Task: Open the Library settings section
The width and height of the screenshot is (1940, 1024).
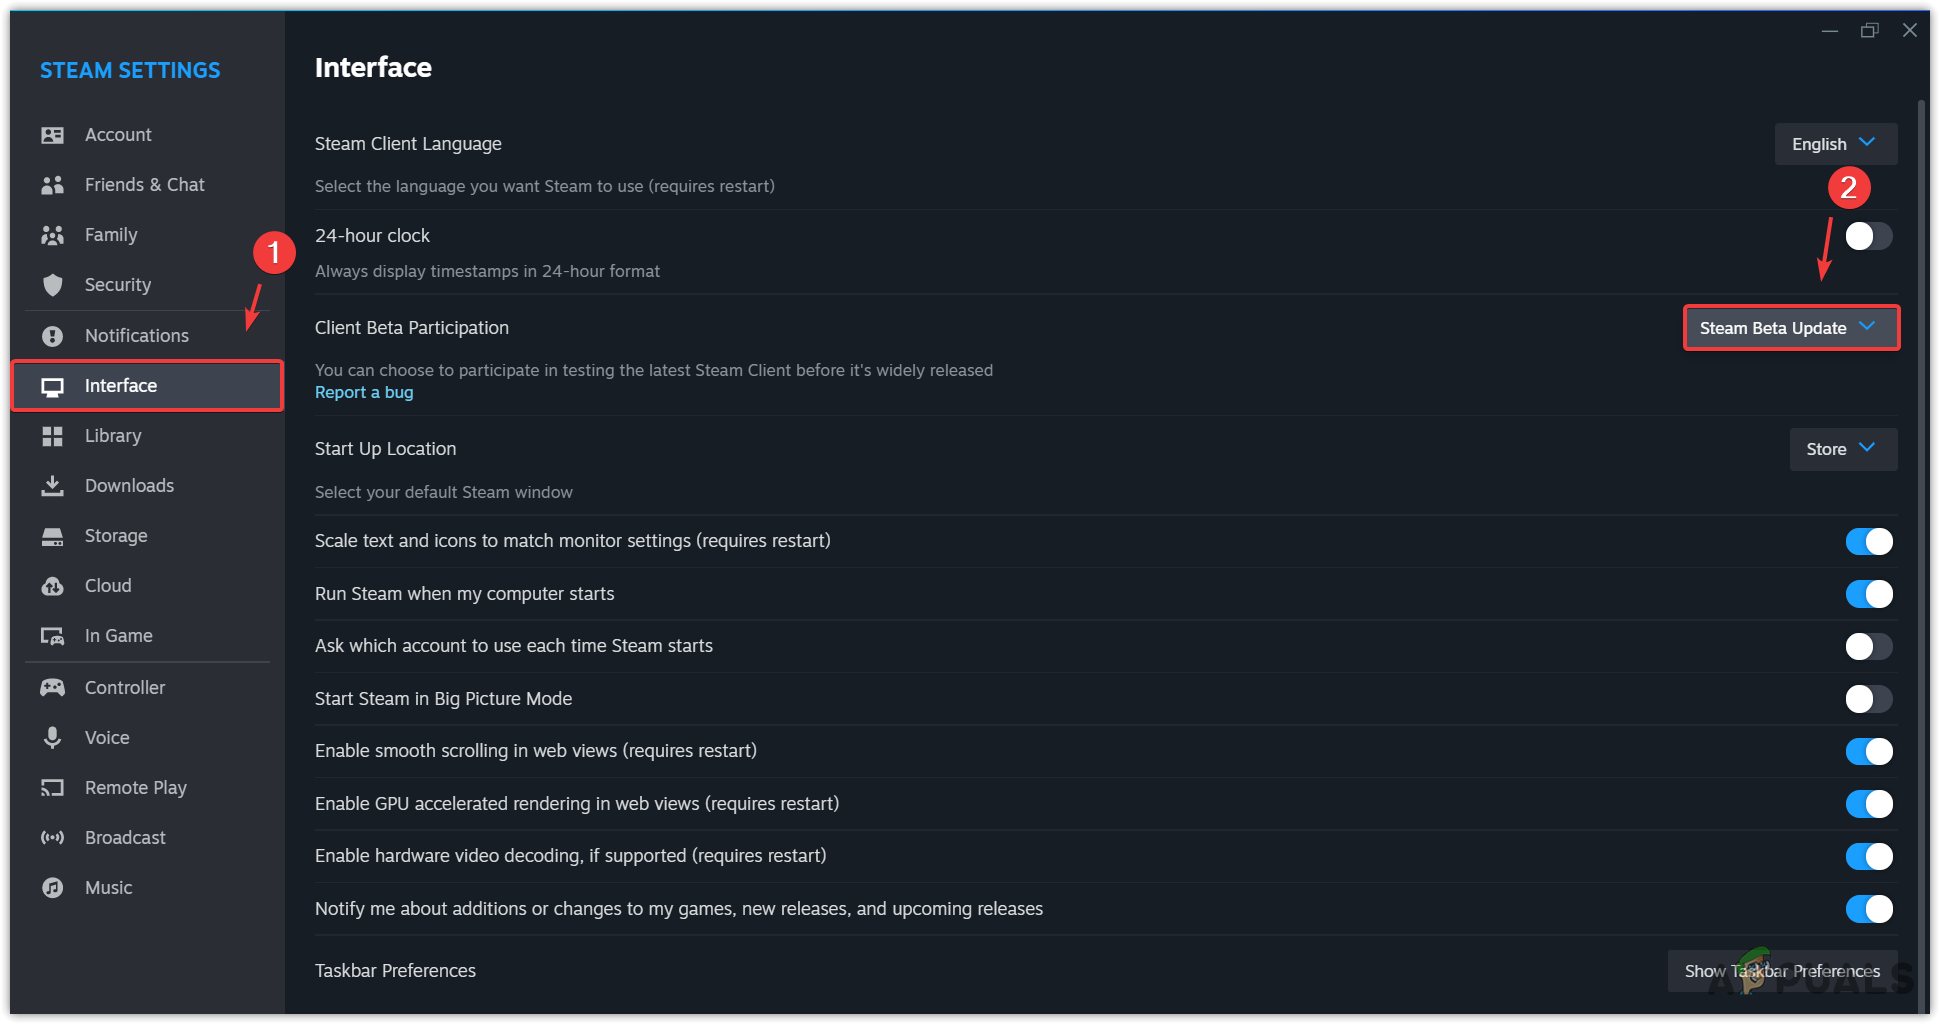Action: click(113, 436)
